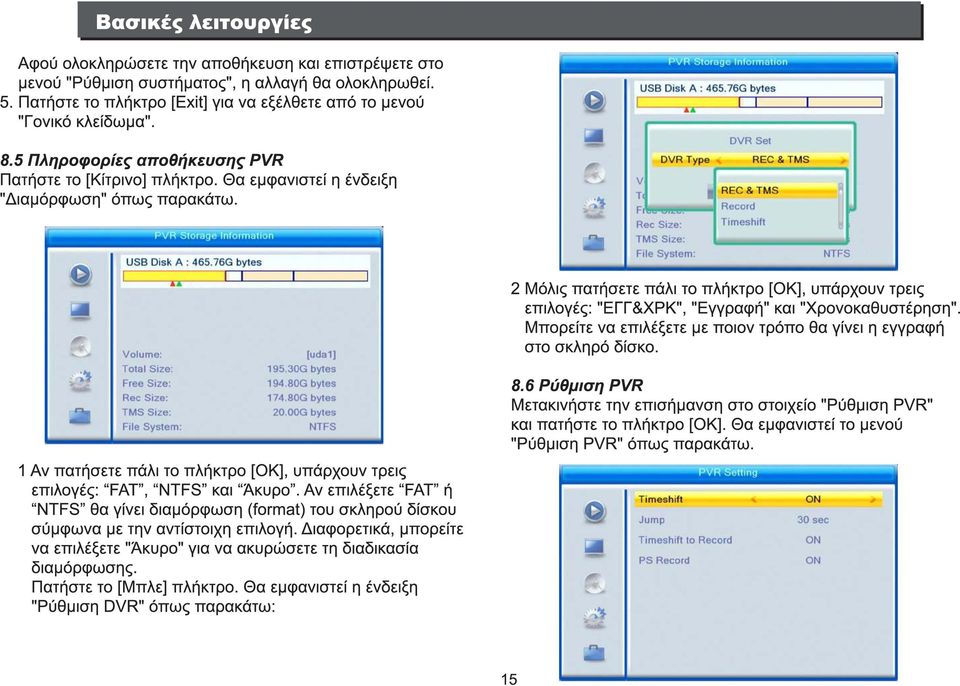Viewport: 960px width, 686px height.
Task: Choose Timeshift in the DVR Type dropdown list
Action: [x=743, y=222]
